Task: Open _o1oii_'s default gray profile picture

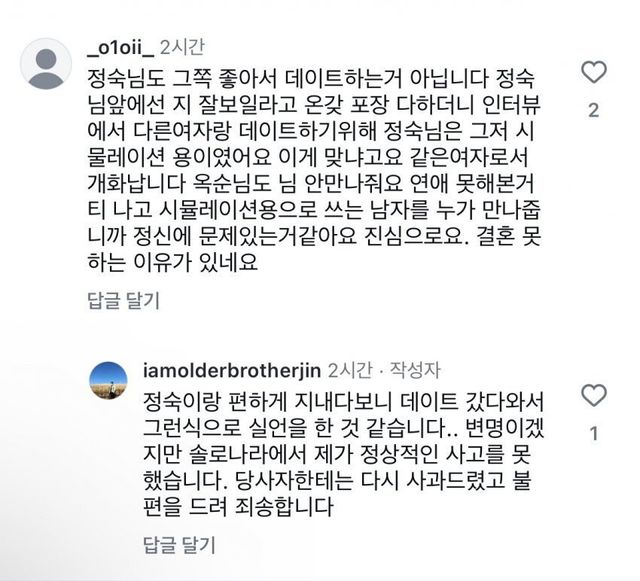Action: [46, 64]
